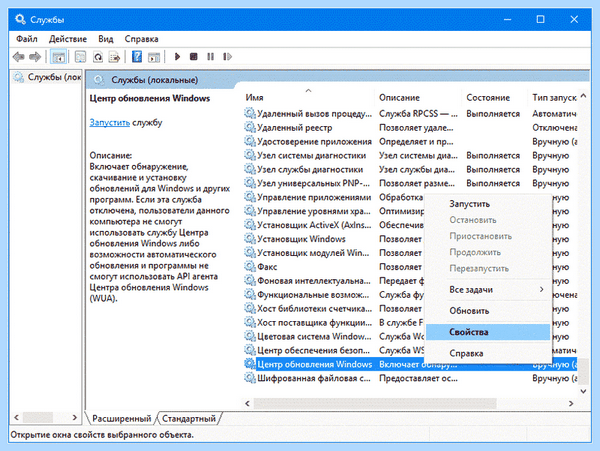Viewport: 600px width, 451px height.
Task: Click the Службы (локальные) header icon
Action: click(x=99, y=80)
